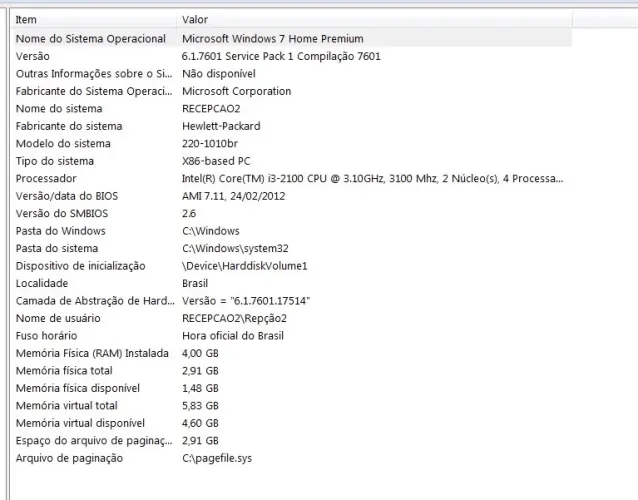This screenshot has height=500, width=638.
Task: Click value "C:\pagefile.sys"
Action: coord(217,459)
